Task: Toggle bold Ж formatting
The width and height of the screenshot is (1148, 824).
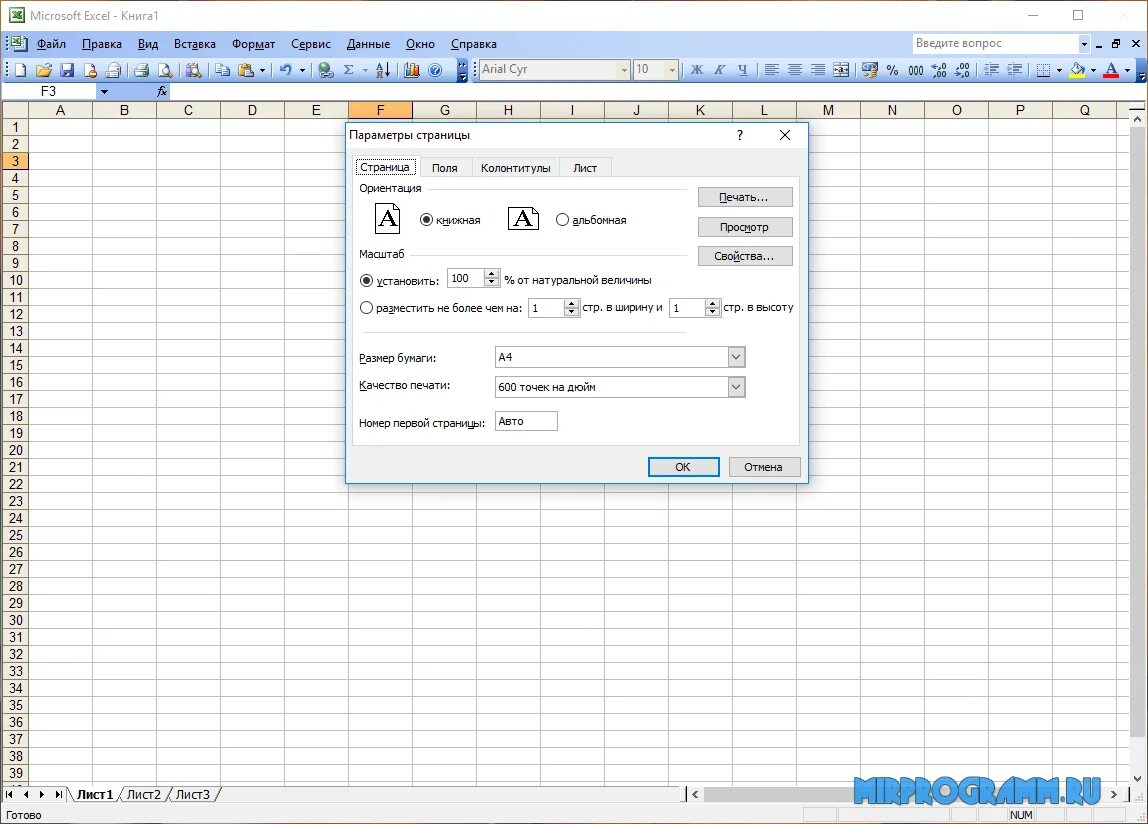Action: click(x=697, y=70)
